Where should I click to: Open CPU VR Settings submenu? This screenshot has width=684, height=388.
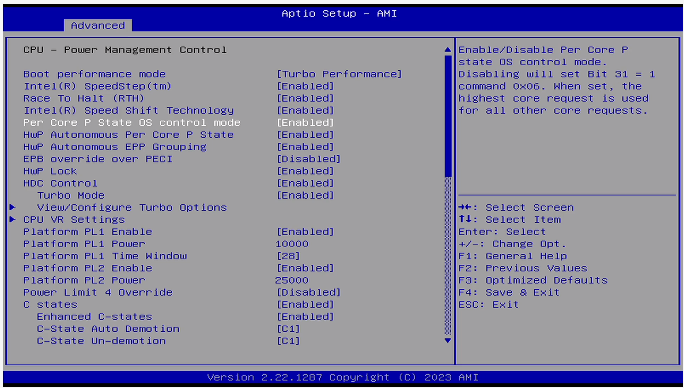(x=74, y=220)
